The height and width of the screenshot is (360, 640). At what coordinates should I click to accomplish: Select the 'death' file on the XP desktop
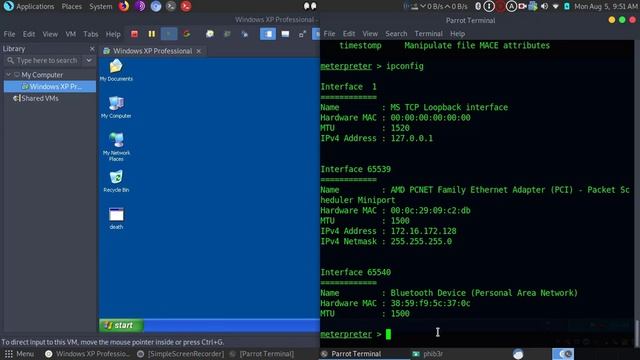[x=116, y=218]
